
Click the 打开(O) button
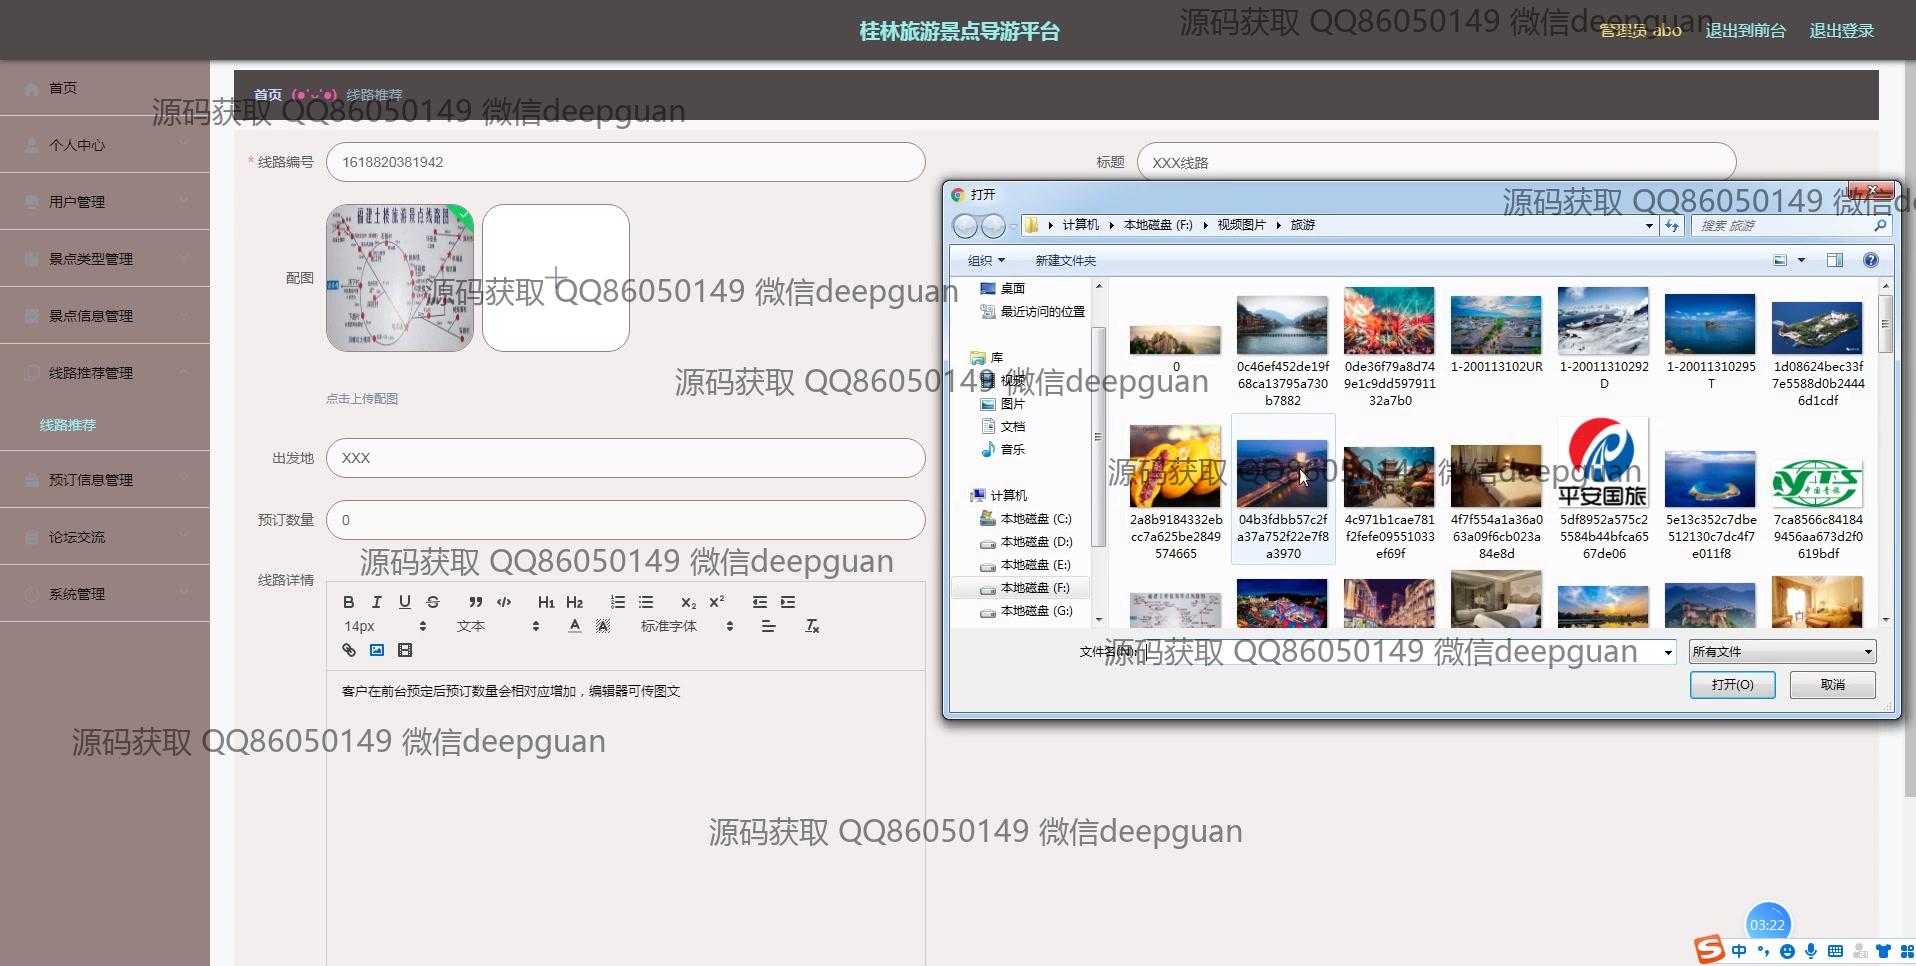[x=1732, y=685]
